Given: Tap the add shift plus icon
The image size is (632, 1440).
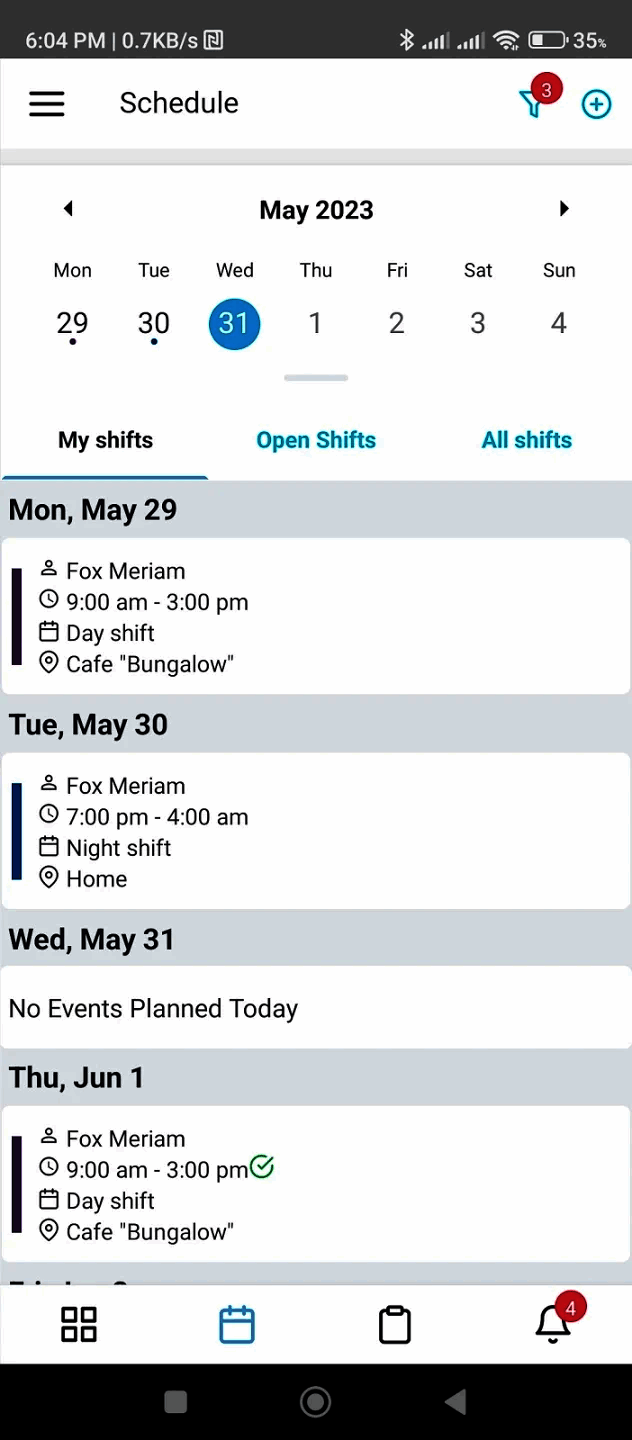Looking at the screenshot, I should pos(596,104).
